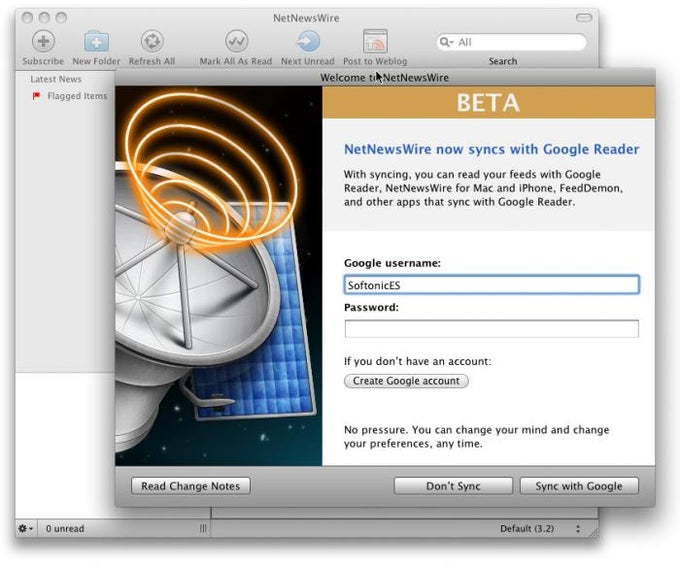Click the zoom button of NetNewsWire window
The image size is (680, 568).
pyautogui.click(x=61, y=17)
